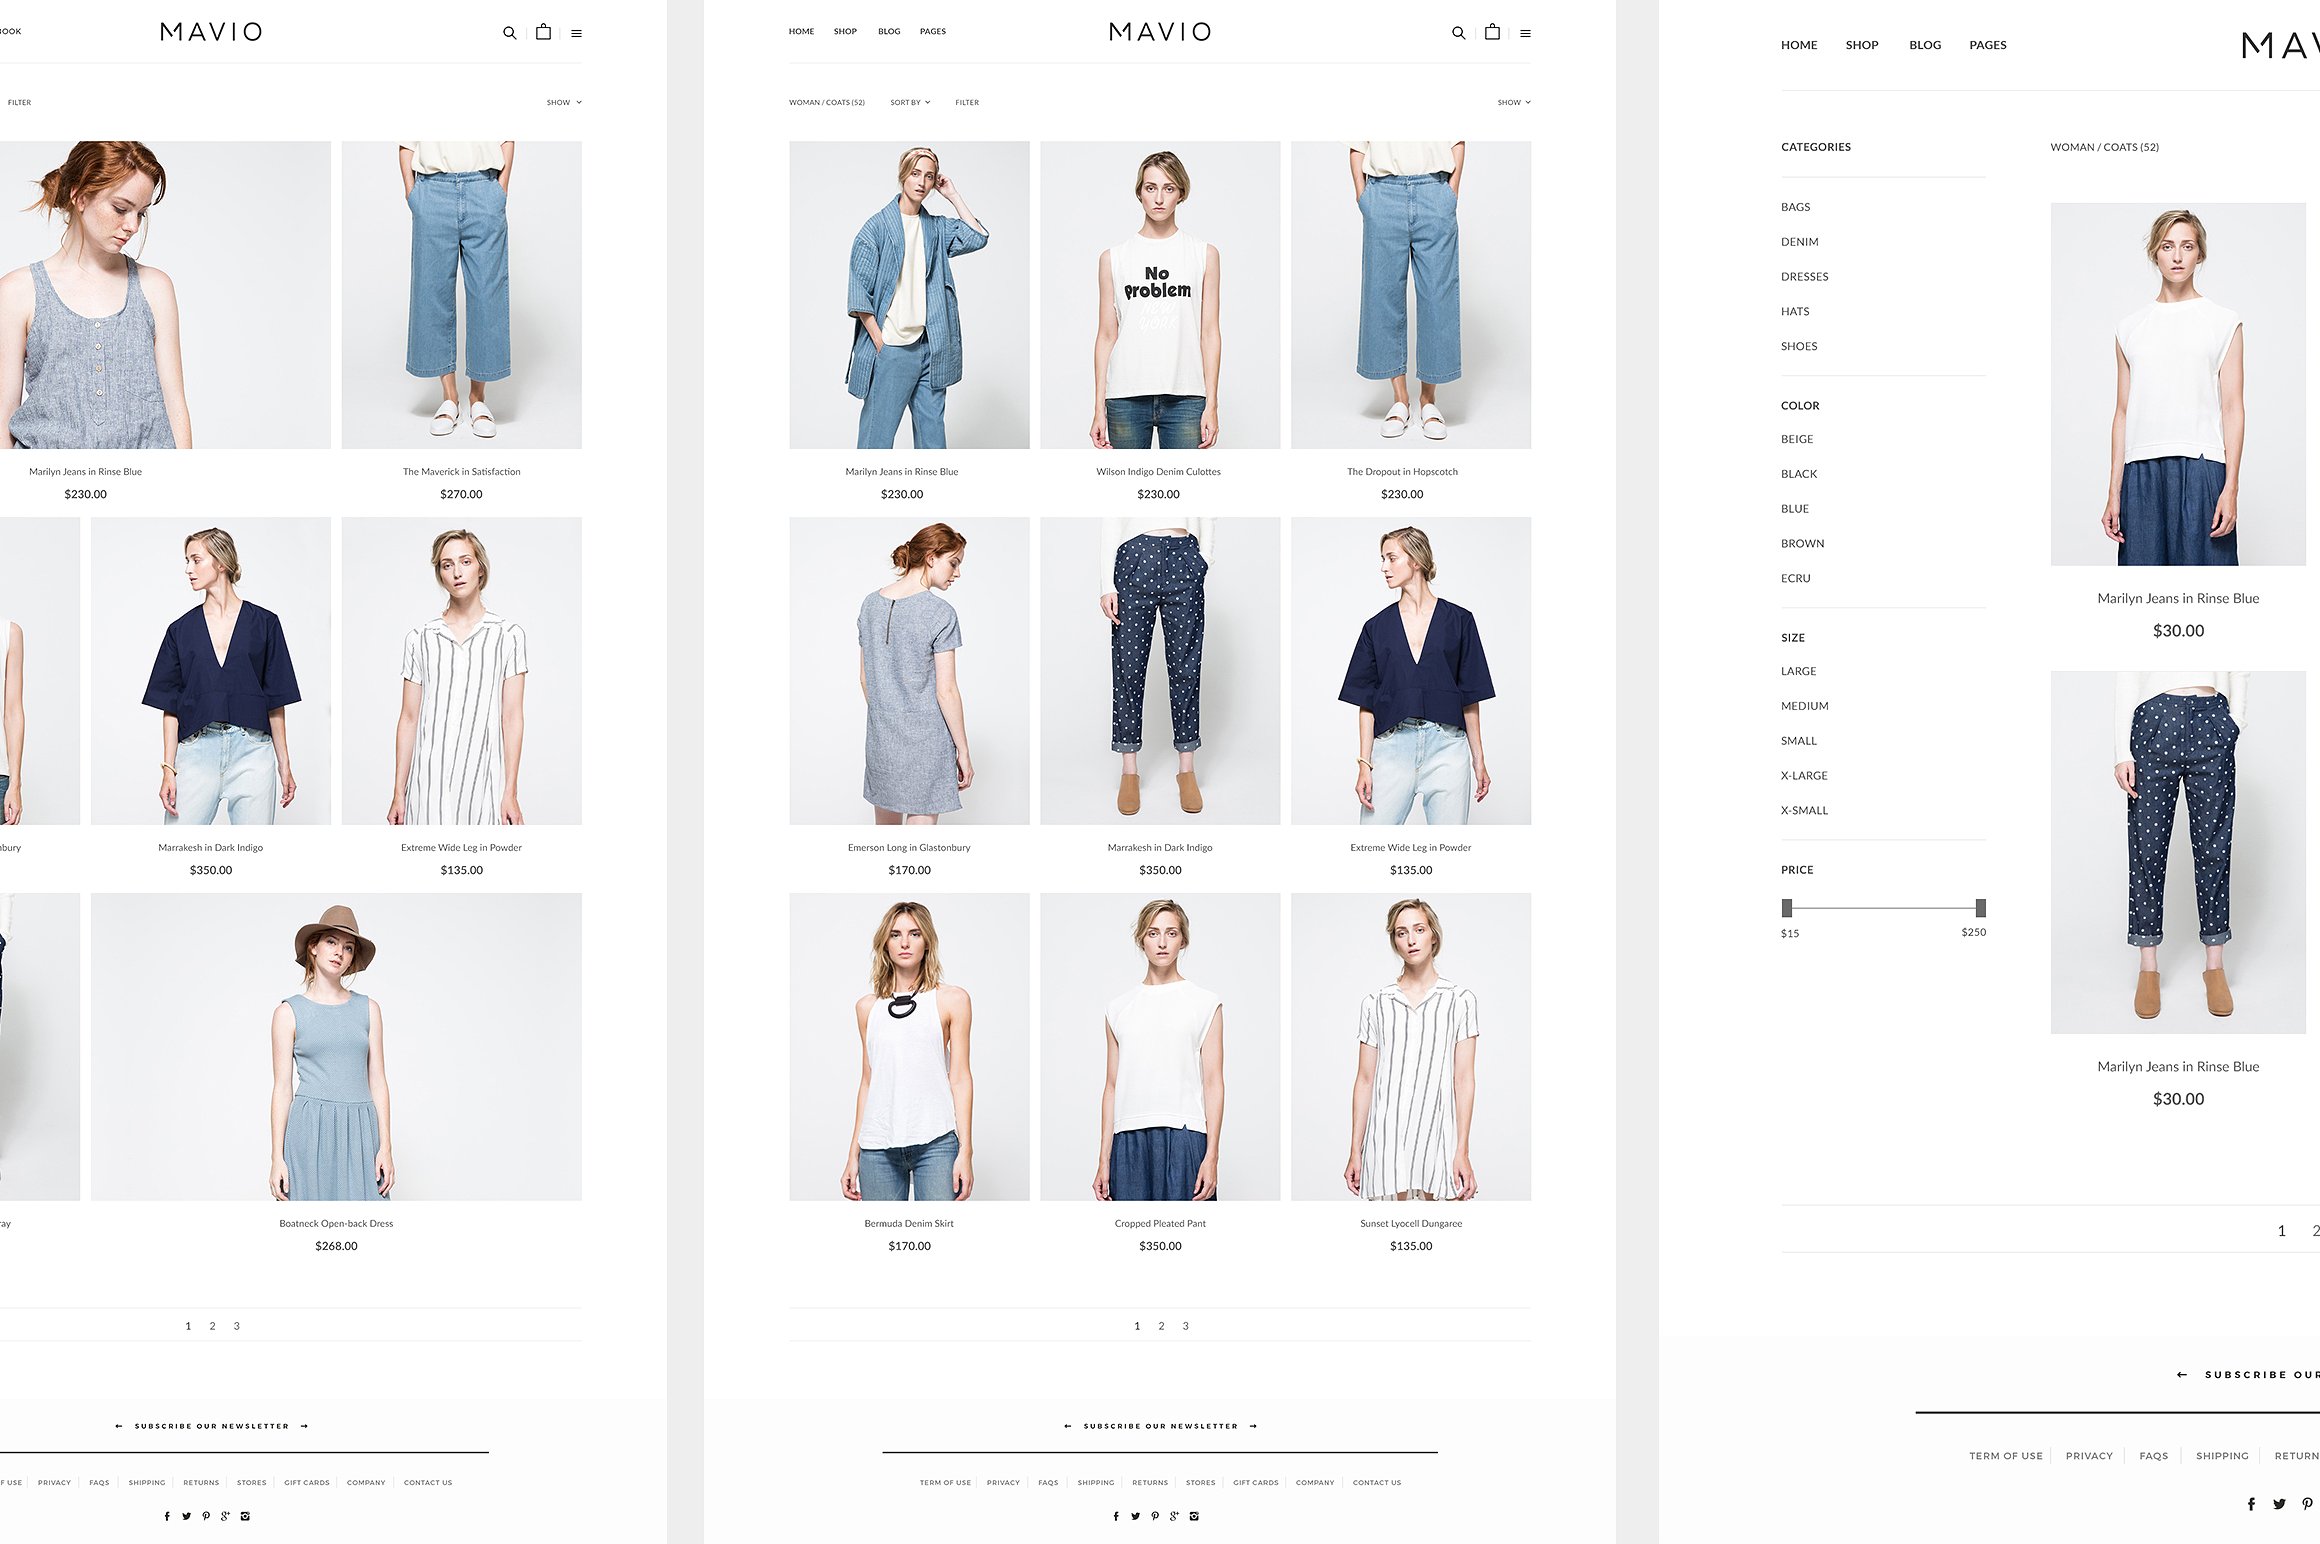Click the shopping bag cart icon
Viewport: 2320px width, 1544px height.
1492,31
